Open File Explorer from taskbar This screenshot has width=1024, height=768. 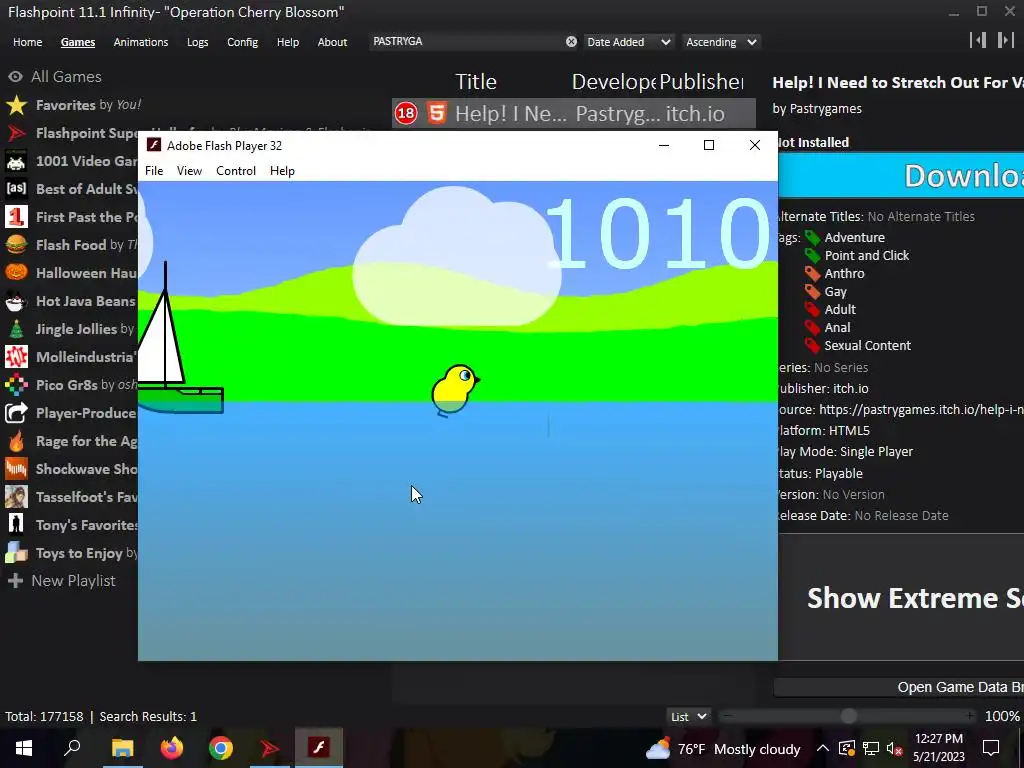(x=122, y=748)
